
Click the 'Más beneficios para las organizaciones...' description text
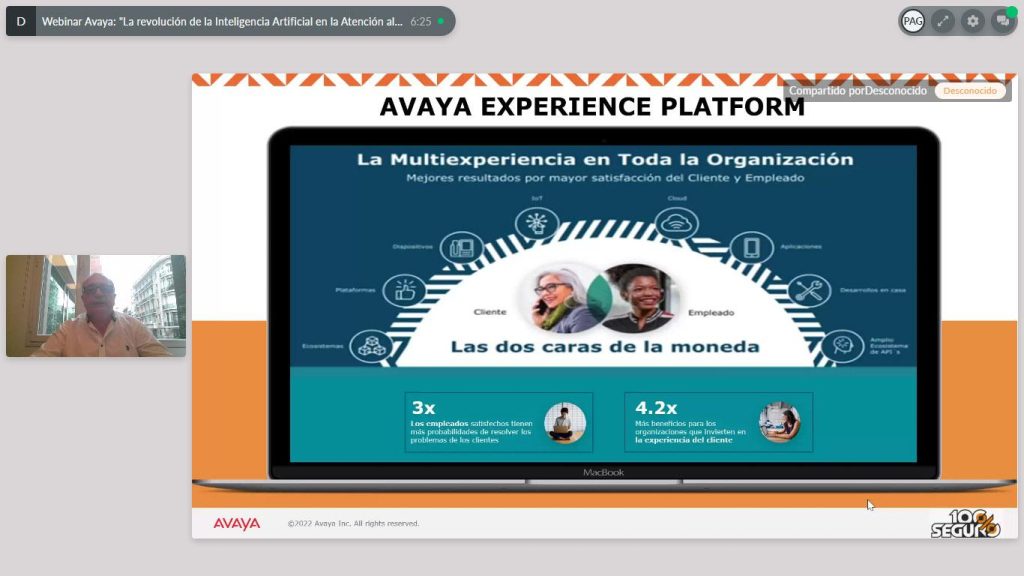(x=690, y=432)
